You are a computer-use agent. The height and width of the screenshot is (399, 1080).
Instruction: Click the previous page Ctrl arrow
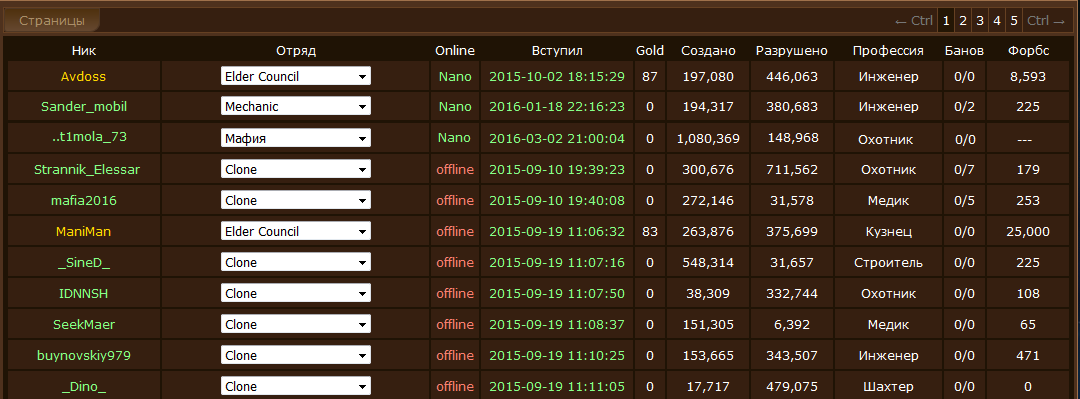click(x=913, y=21)
